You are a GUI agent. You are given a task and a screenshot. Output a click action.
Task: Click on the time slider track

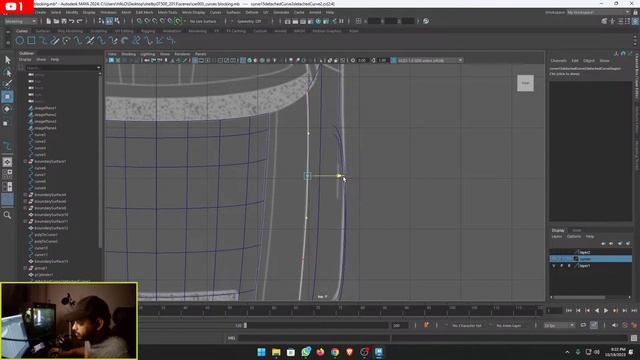coord(340,311)
